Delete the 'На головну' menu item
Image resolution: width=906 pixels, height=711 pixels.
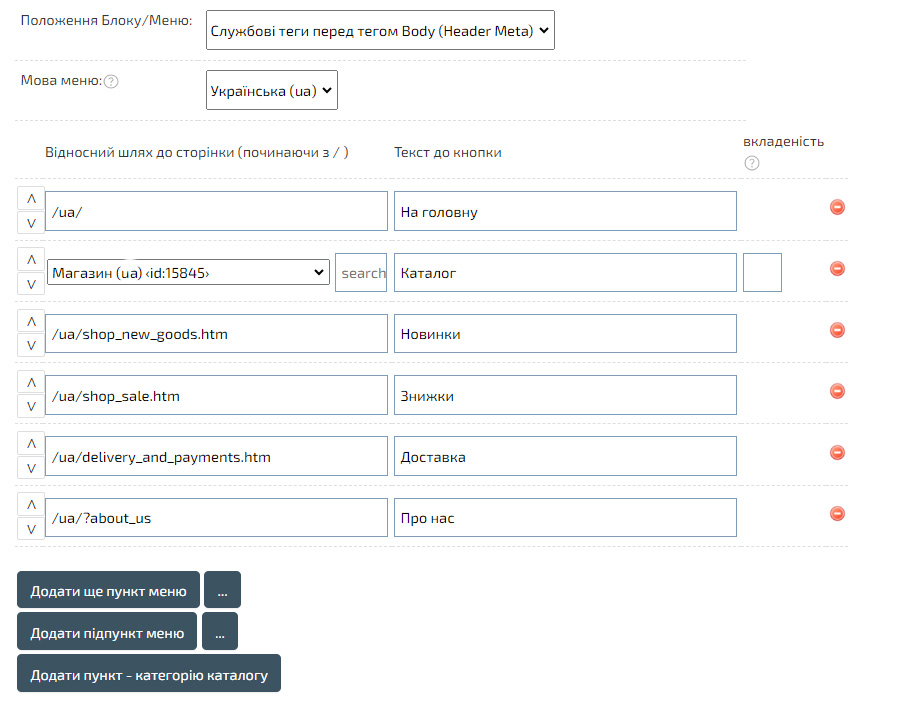[x=838, y=207]
